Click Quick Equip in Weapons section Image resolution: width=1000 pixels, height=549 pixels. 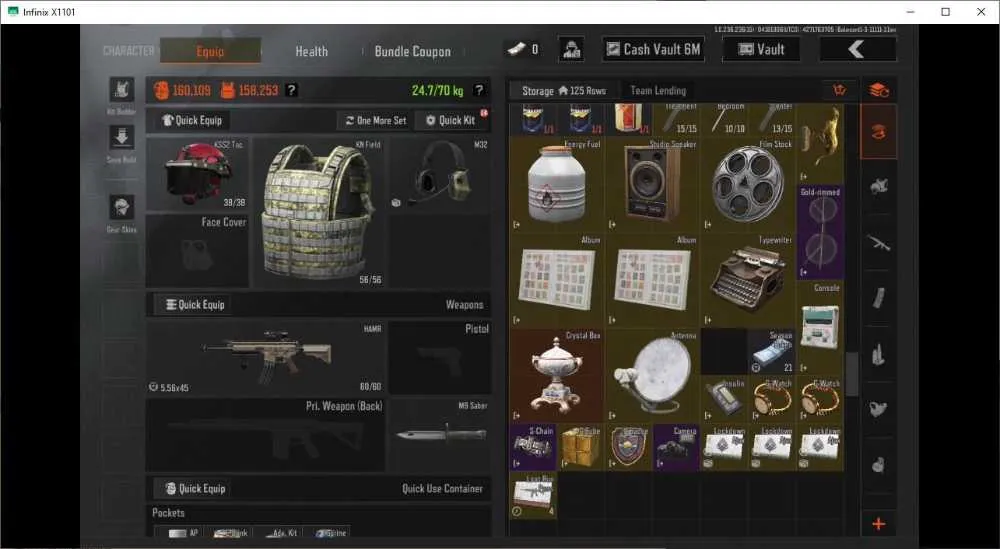(195, 304)
